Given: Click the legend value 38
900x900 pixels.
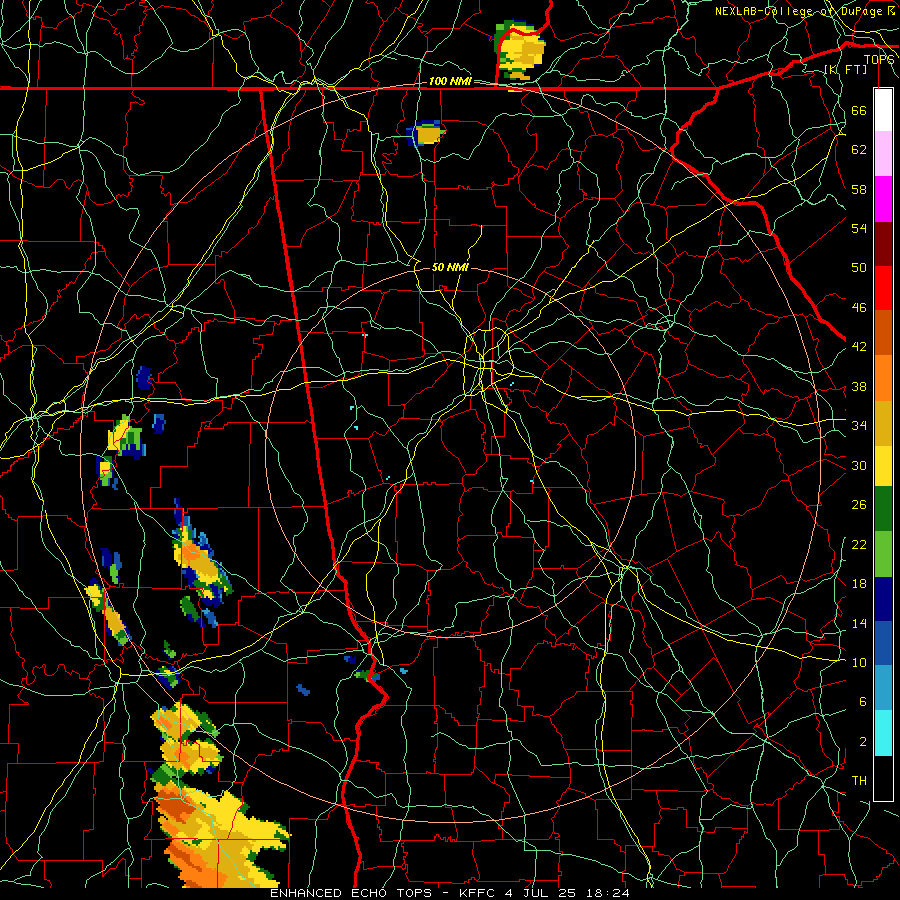Looking at the screenshot, I should click(859, 386).
